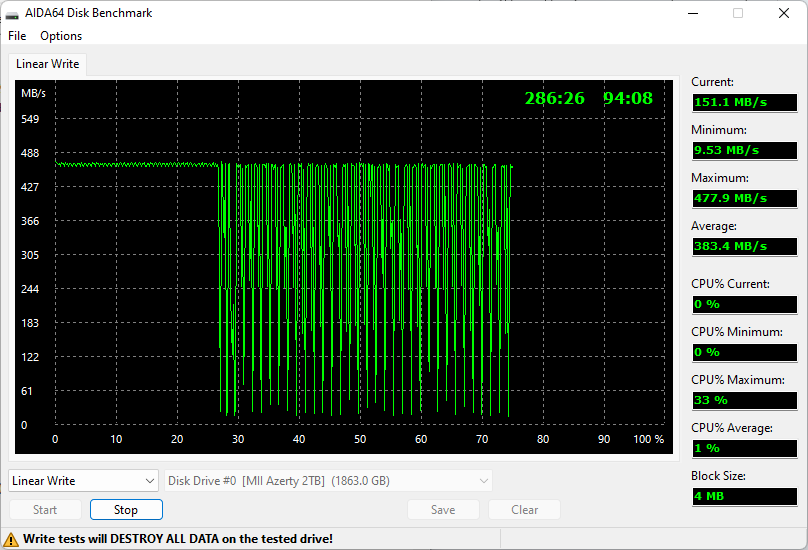Click the CPU% Maximum value 33 %
Image resolution: width=808 pixels, height=550 pixels.
[745, 400]
